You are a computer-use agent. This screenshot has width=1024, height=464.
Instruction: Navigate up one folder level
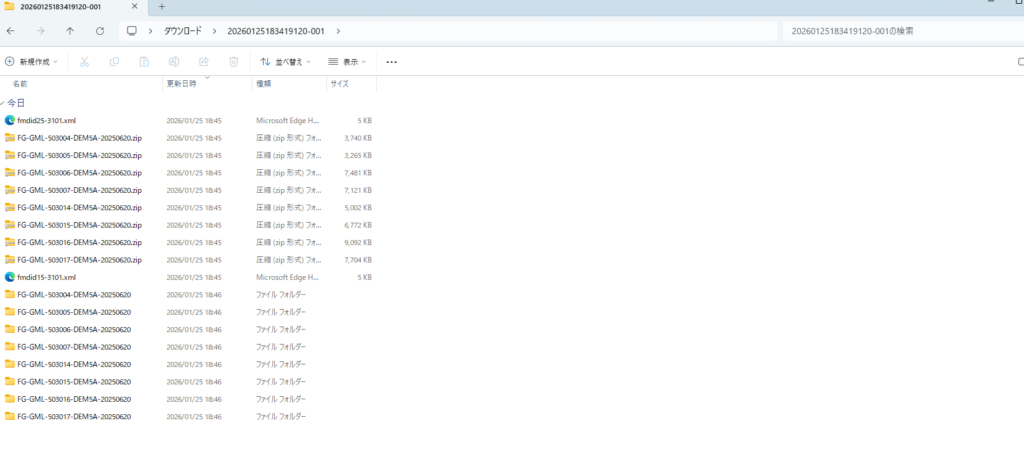point(69,31)
